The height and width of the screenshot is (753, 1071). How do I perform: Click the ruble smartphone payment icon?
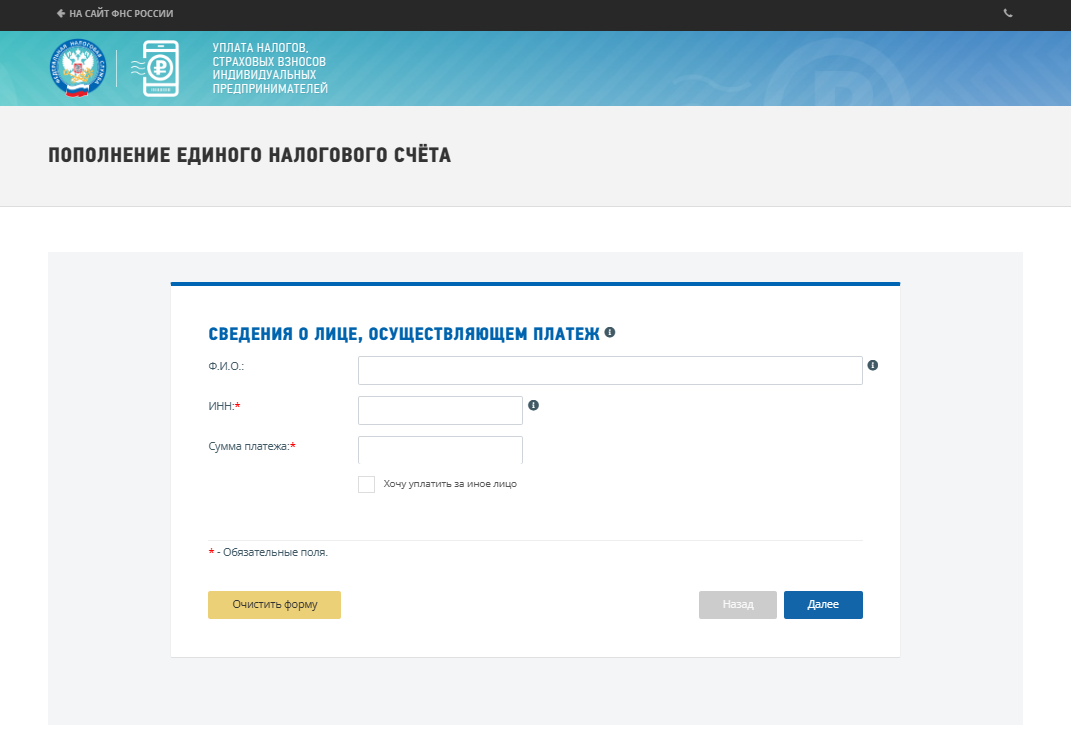click(161, 69)
